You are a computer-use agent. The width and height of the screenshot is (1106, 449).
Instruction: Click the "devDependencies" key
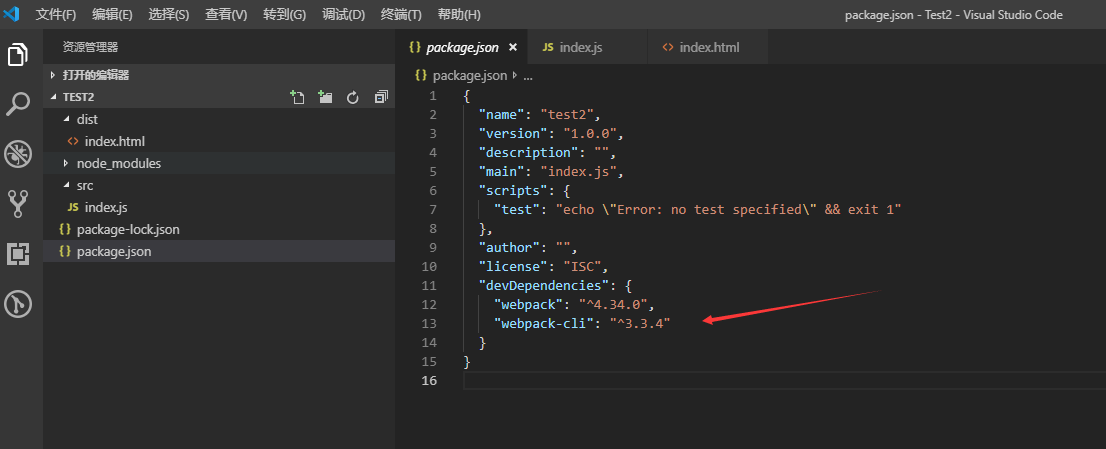(545, 285)
